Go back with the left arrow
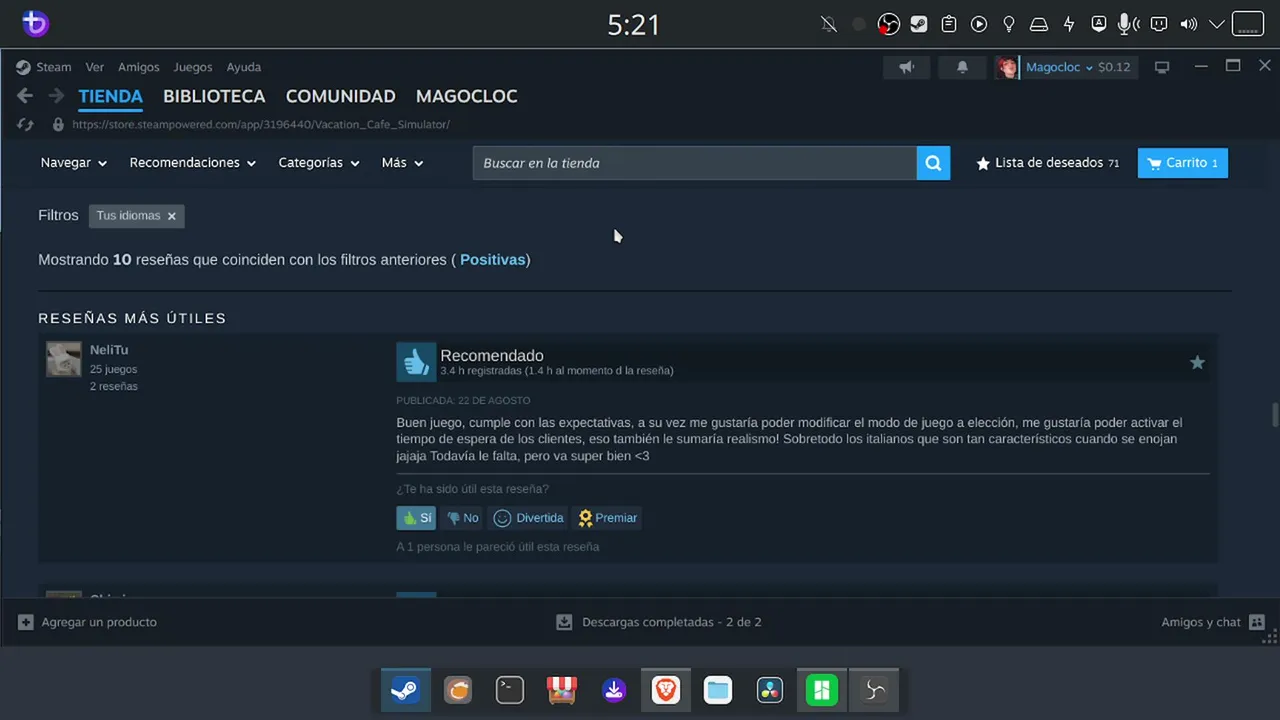 [x=25, y=96]
